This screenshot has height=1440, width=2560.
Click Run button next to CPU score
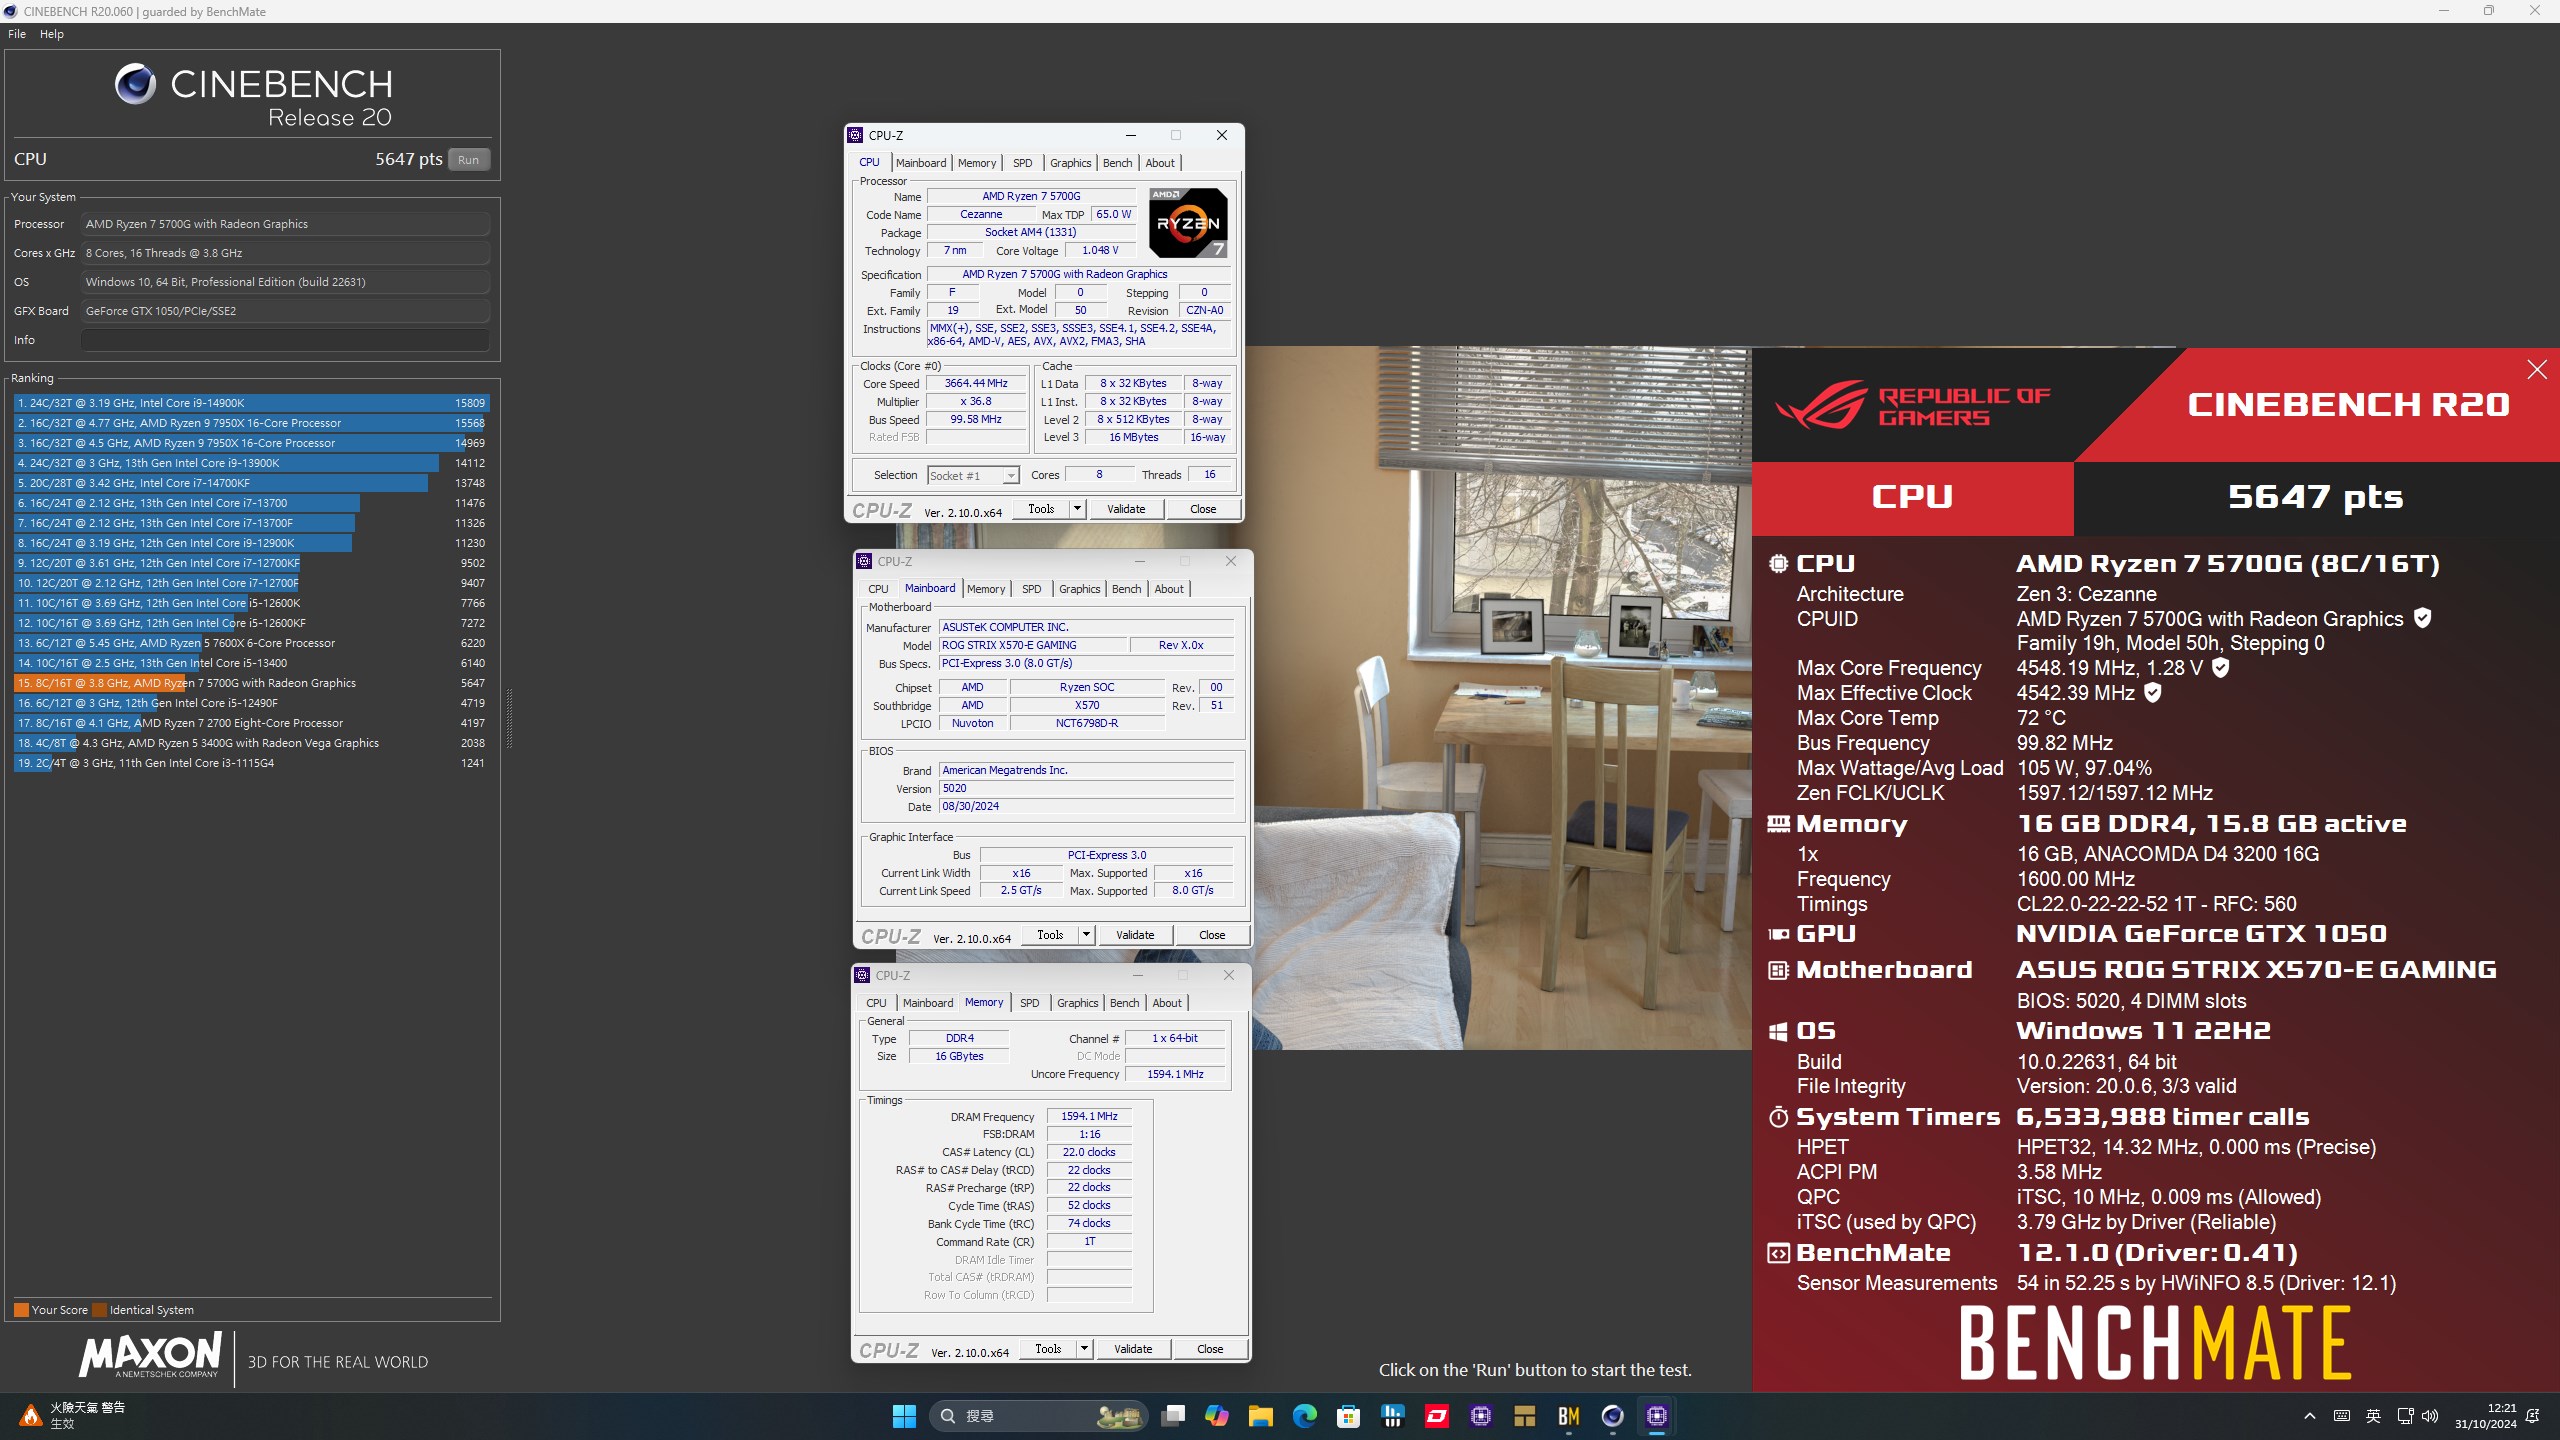pos(468,160)
